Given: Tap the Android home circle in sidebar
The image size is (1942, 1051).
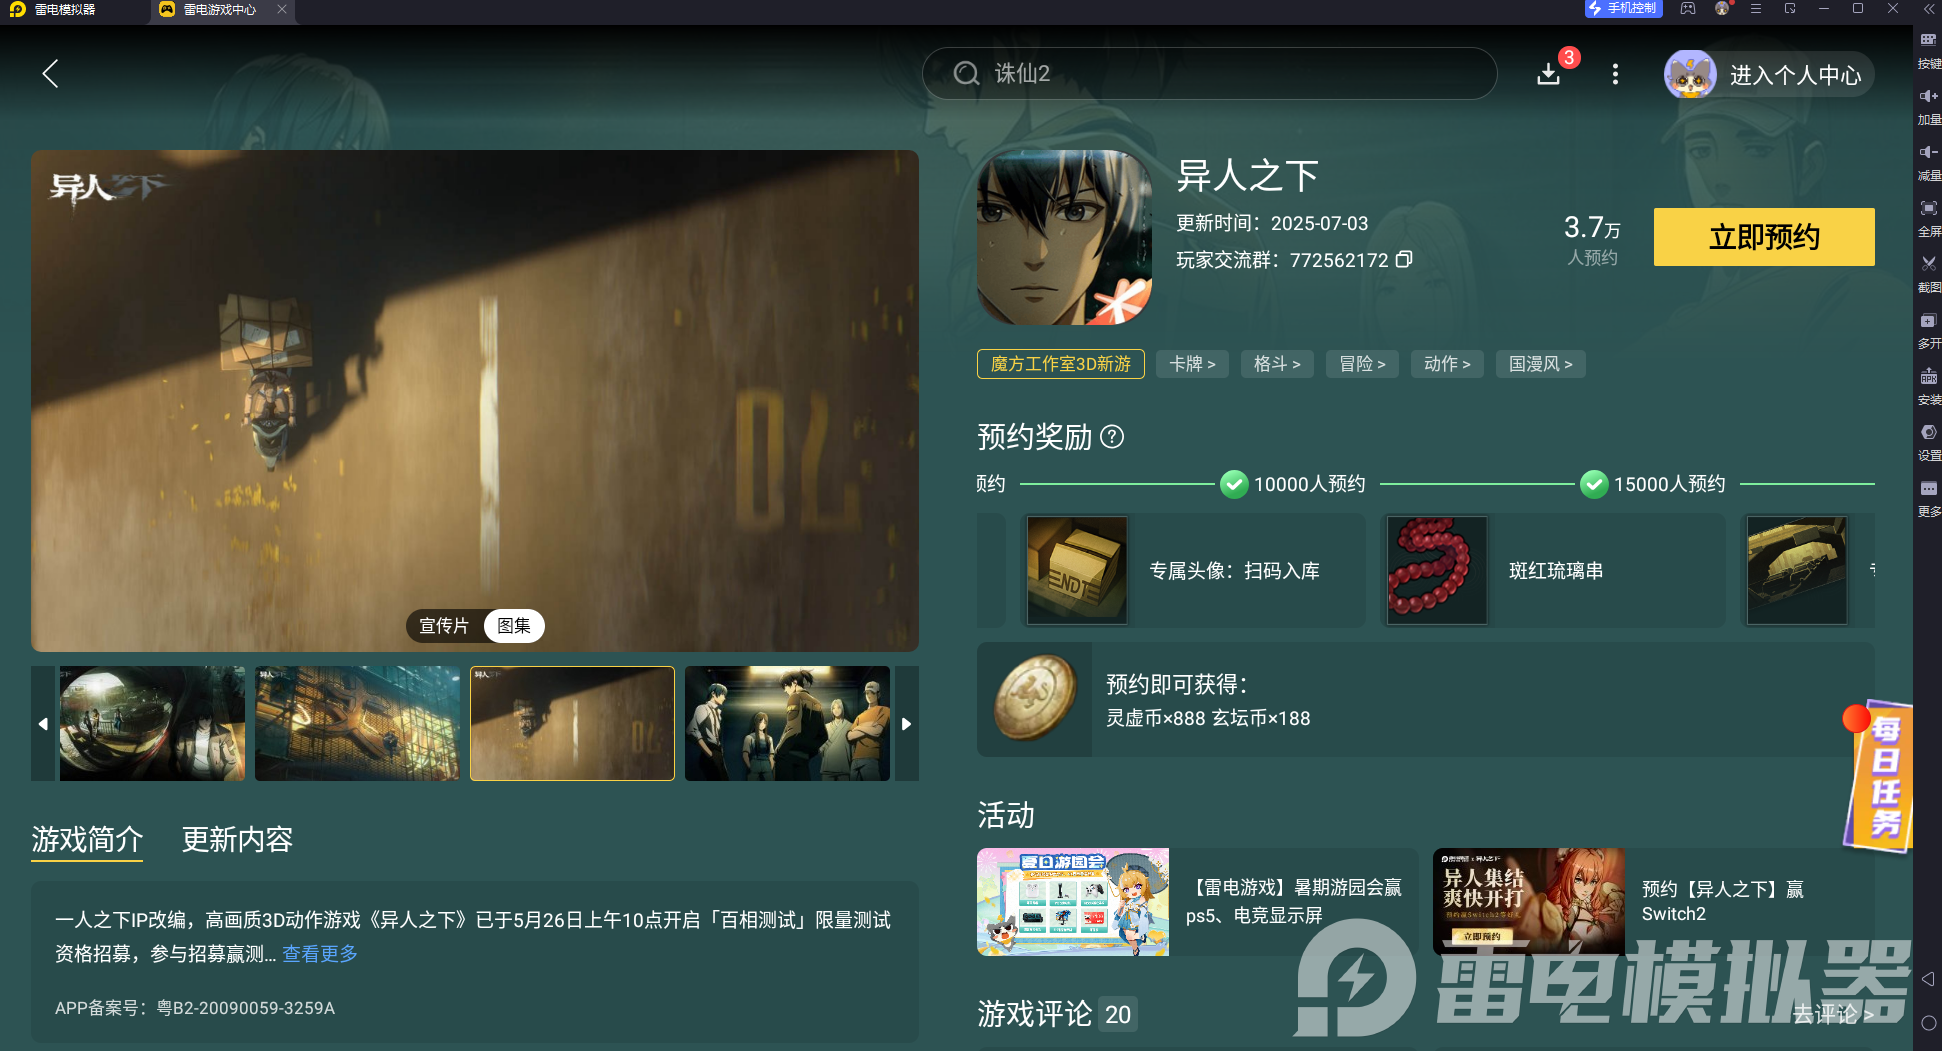Looking at the screenshot, I should pyautogui.click(x=1929, y=1023).
